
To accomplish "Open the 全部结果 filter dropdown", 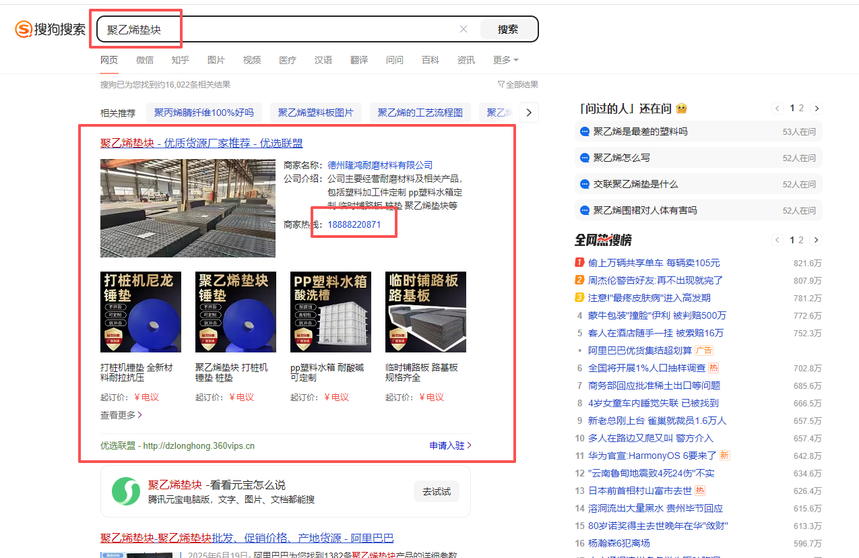I will click(517, 85).
